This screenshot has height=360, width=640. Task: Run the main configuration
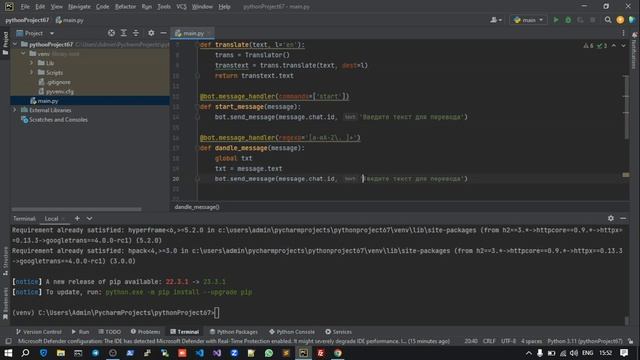tap(556, 20)
